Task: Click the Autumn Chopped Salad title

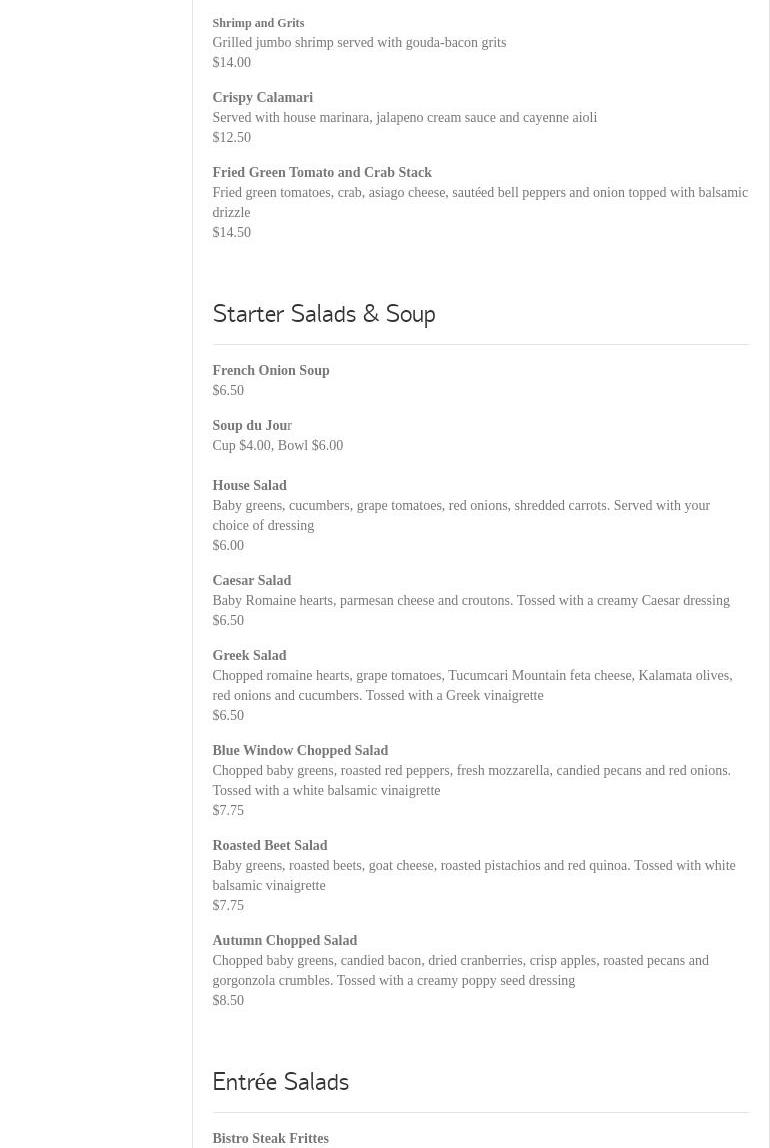Action: 284,940
